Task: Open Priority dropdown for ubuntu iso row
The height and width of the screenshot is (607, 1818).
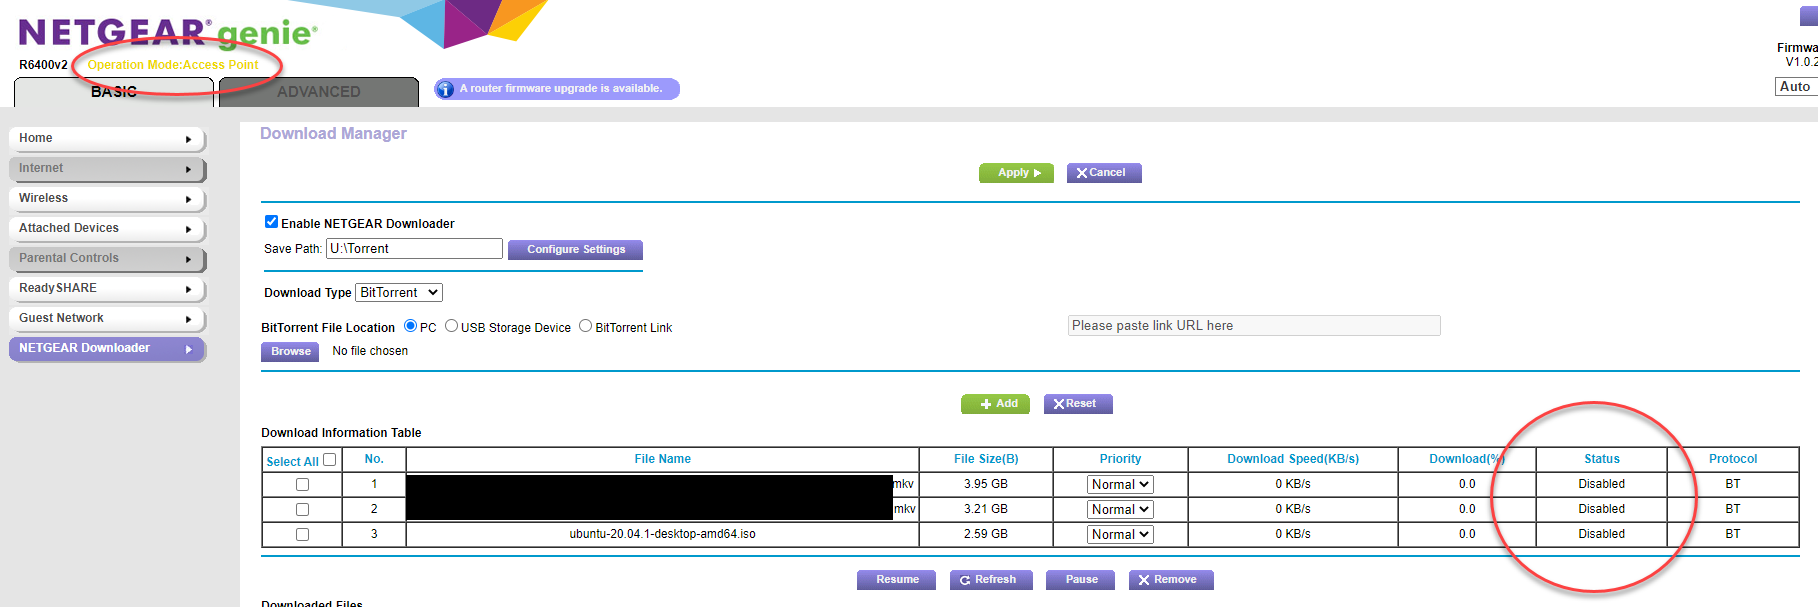Action: [1120, 534]
